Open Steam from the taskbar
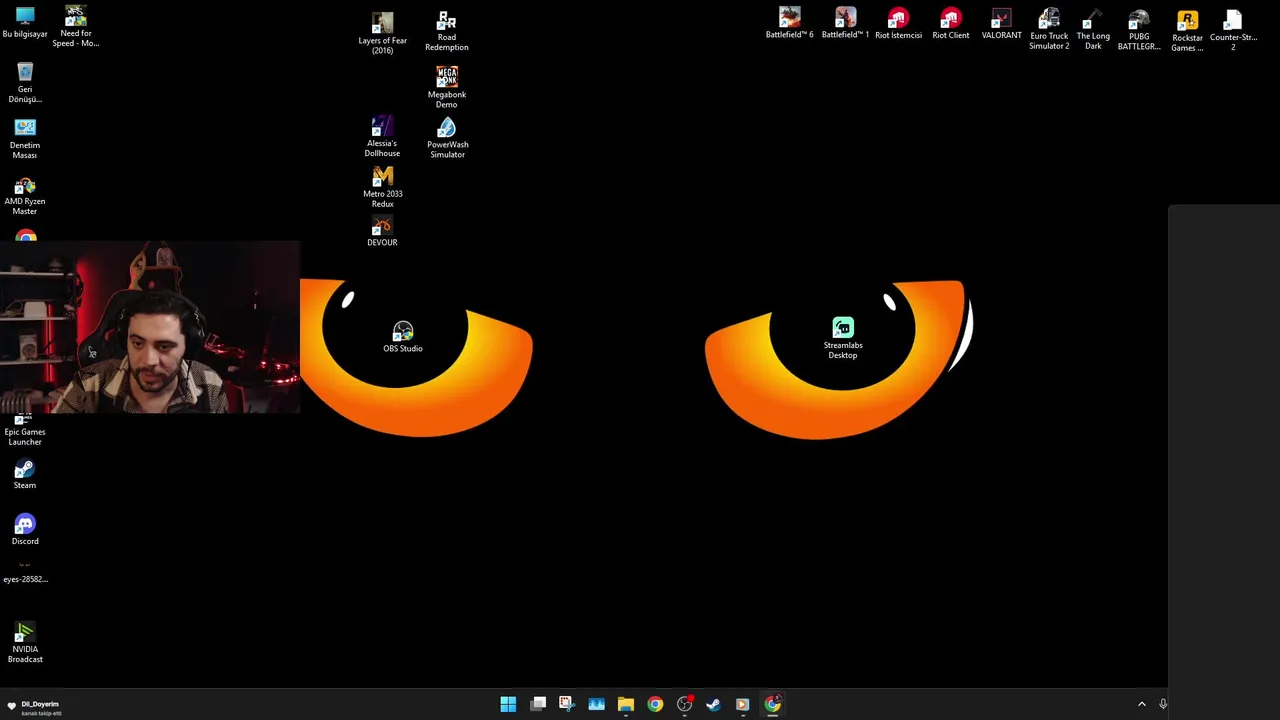 (713, 704)
